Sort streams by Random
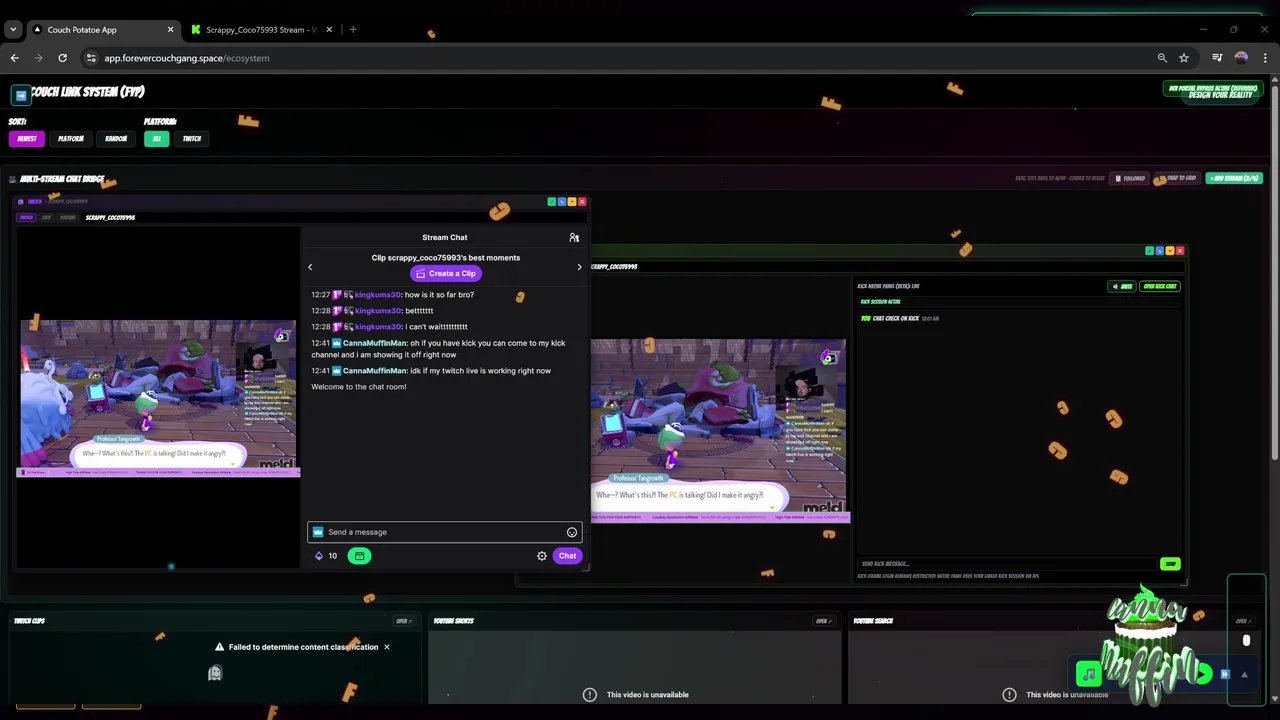The width and height of the screenshot is (1280, 720). pos(116,139)
